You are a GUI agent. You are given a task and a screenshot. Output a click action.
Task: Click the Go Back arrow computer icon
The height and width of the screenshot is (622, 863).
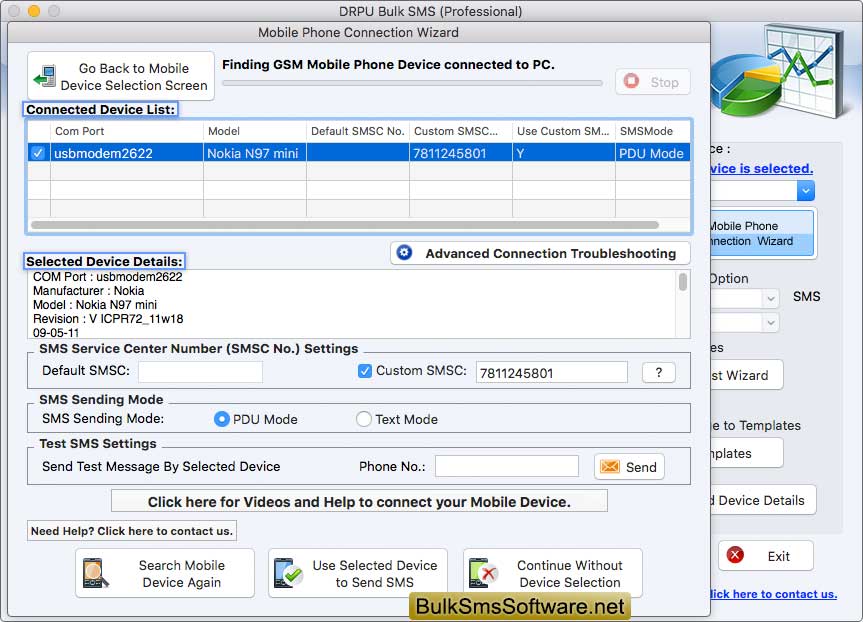coord(45,77)
